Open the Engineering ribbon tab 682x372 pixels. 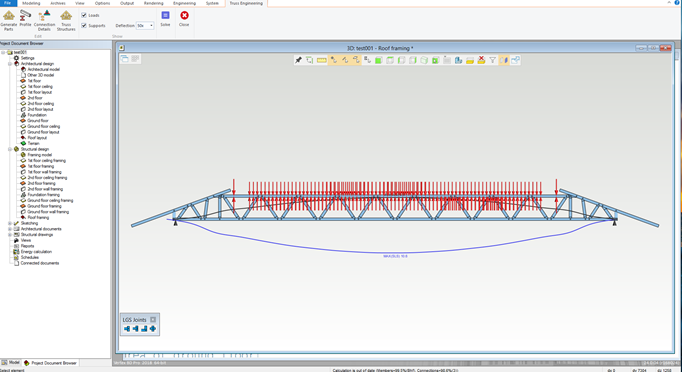point(184,3)
